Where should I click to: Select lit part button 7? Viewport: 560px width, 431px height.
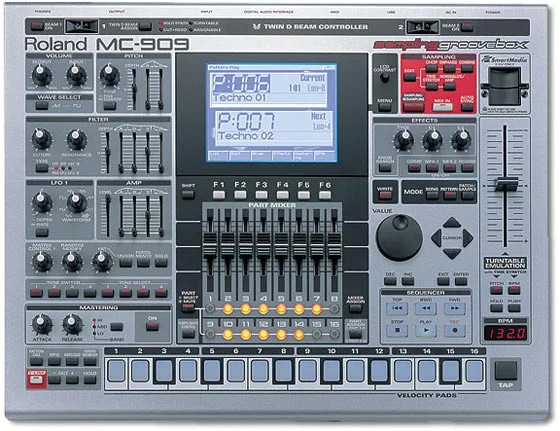316,309
